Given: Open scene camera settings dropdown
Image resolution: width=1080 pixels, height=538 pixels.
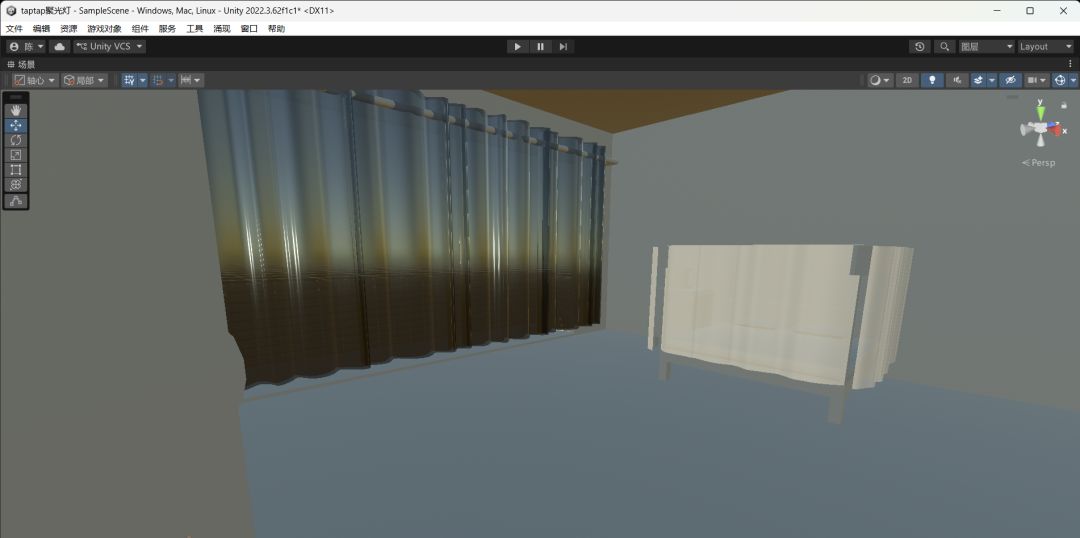Looking at the screenshot, I should [1037, 81].
